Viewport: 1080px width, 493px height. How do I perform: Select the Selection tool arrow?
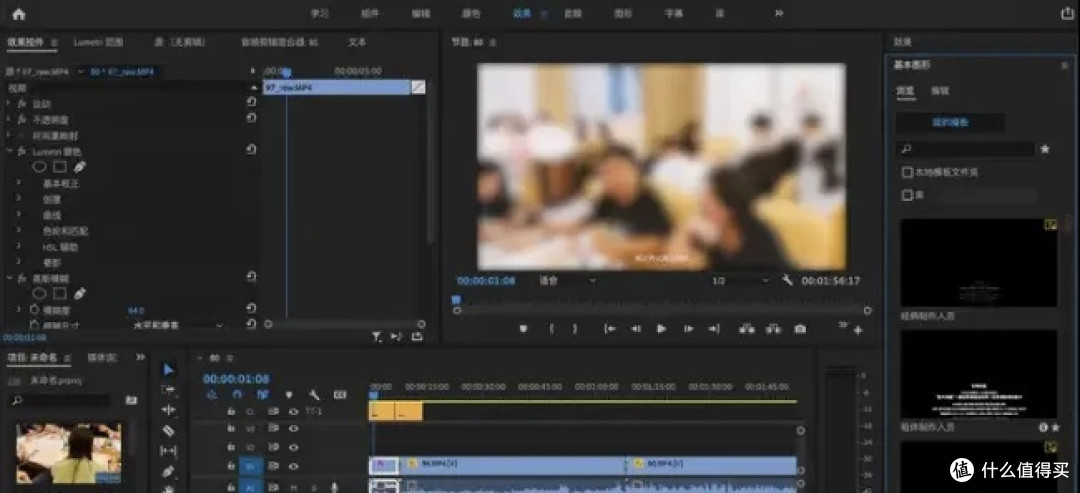169,370
